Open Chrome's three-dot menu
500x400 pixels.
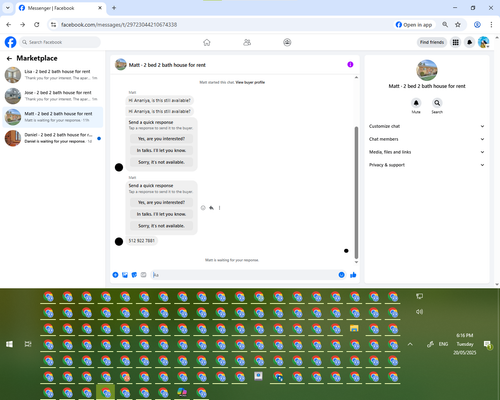tap(491, 25)
